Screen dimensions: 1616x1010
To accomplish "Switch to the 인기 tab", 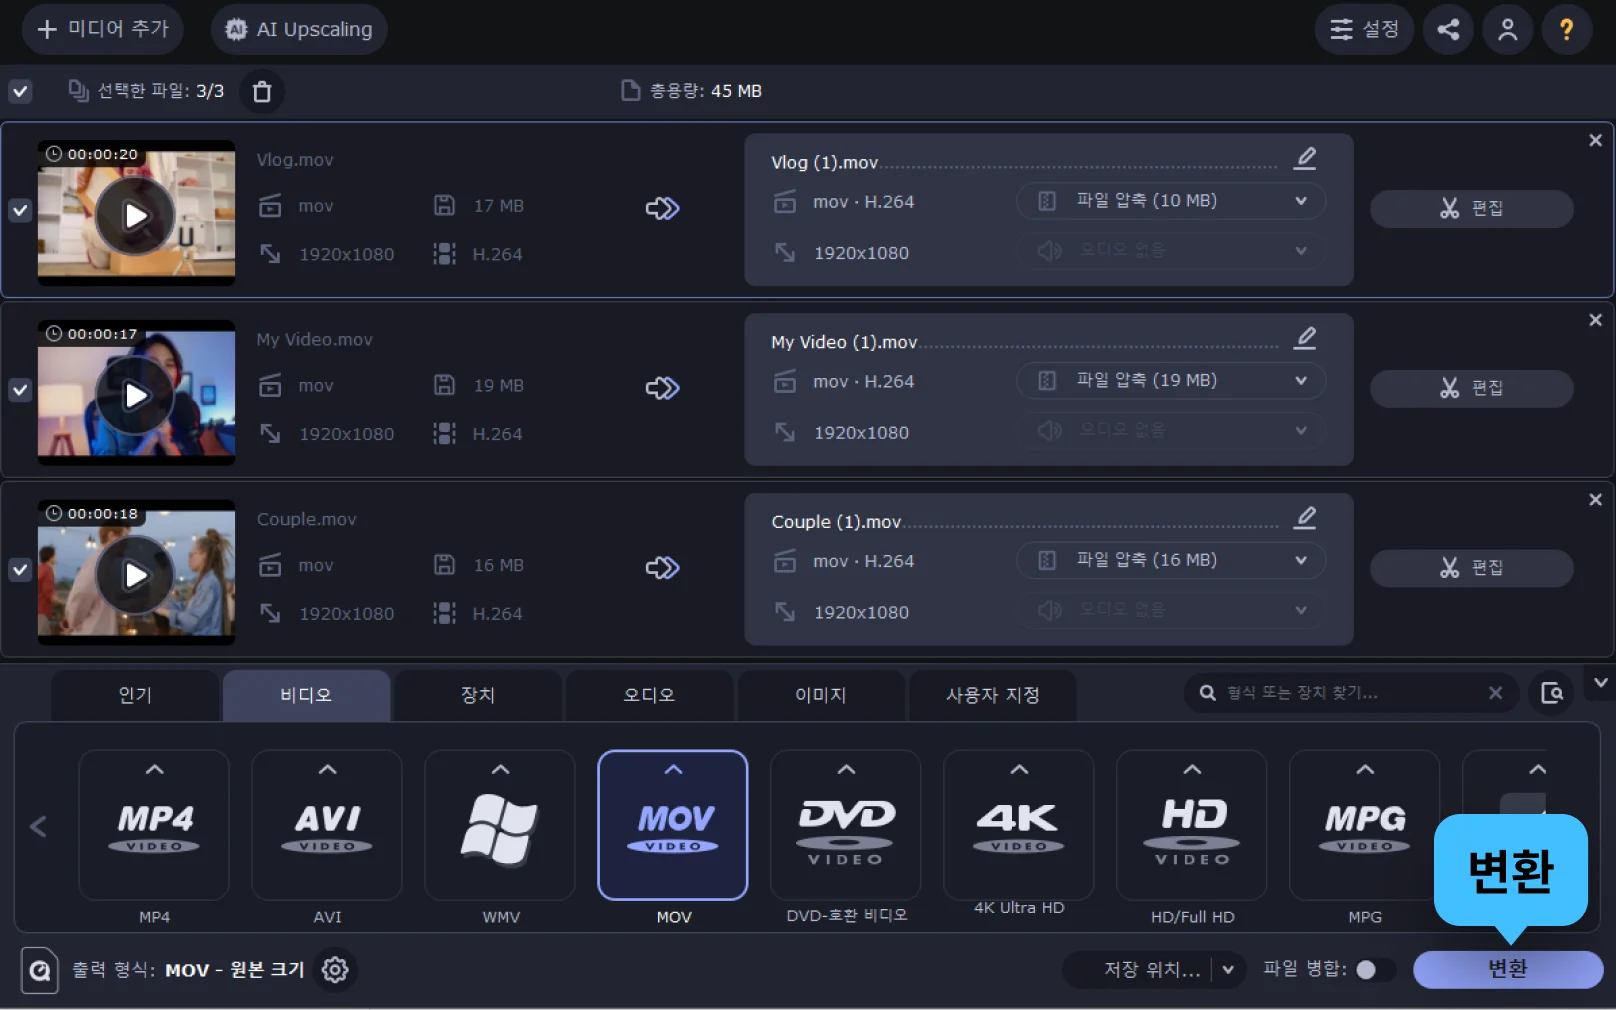I will [135, 695].
